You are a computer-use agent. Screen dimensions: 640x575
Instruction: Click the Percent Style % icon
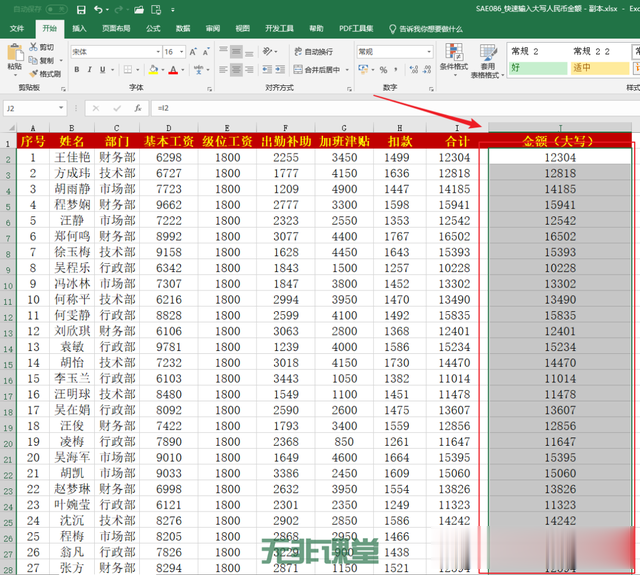[x=383, y=70]
